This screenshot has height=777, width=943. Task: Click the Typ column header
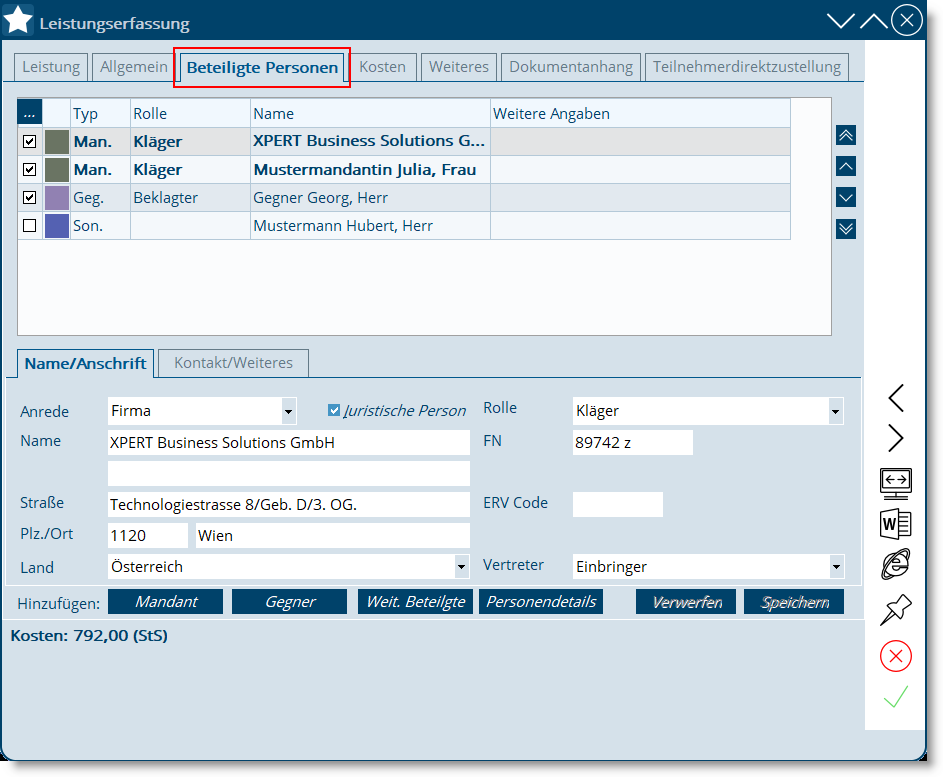(x=100, y=113)
